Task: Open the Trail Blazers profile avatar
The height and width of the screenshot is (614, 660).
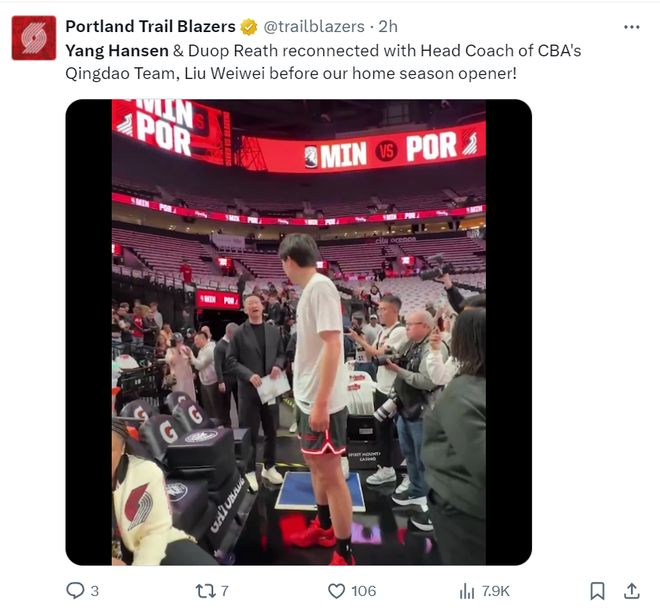Action: tap(33, 38)
